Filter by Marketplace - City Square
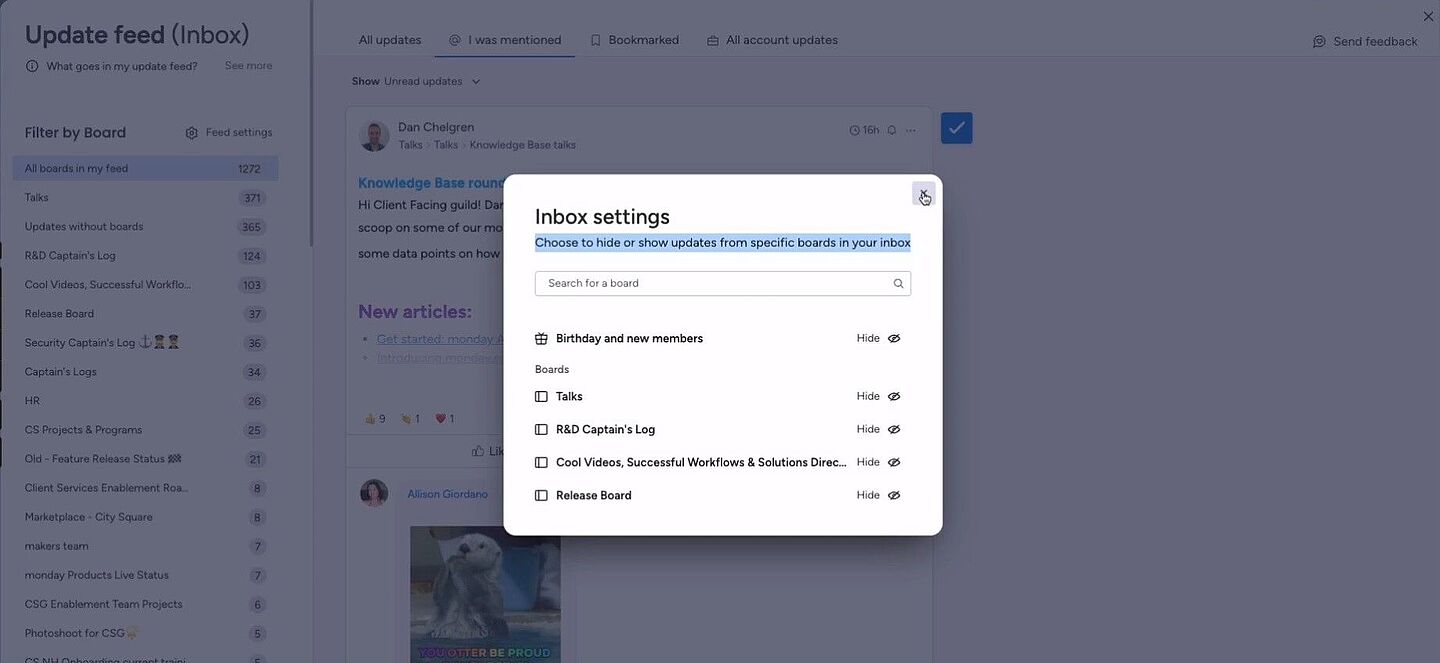Viewport: 1440px width, 663px height. click(145, 516)
